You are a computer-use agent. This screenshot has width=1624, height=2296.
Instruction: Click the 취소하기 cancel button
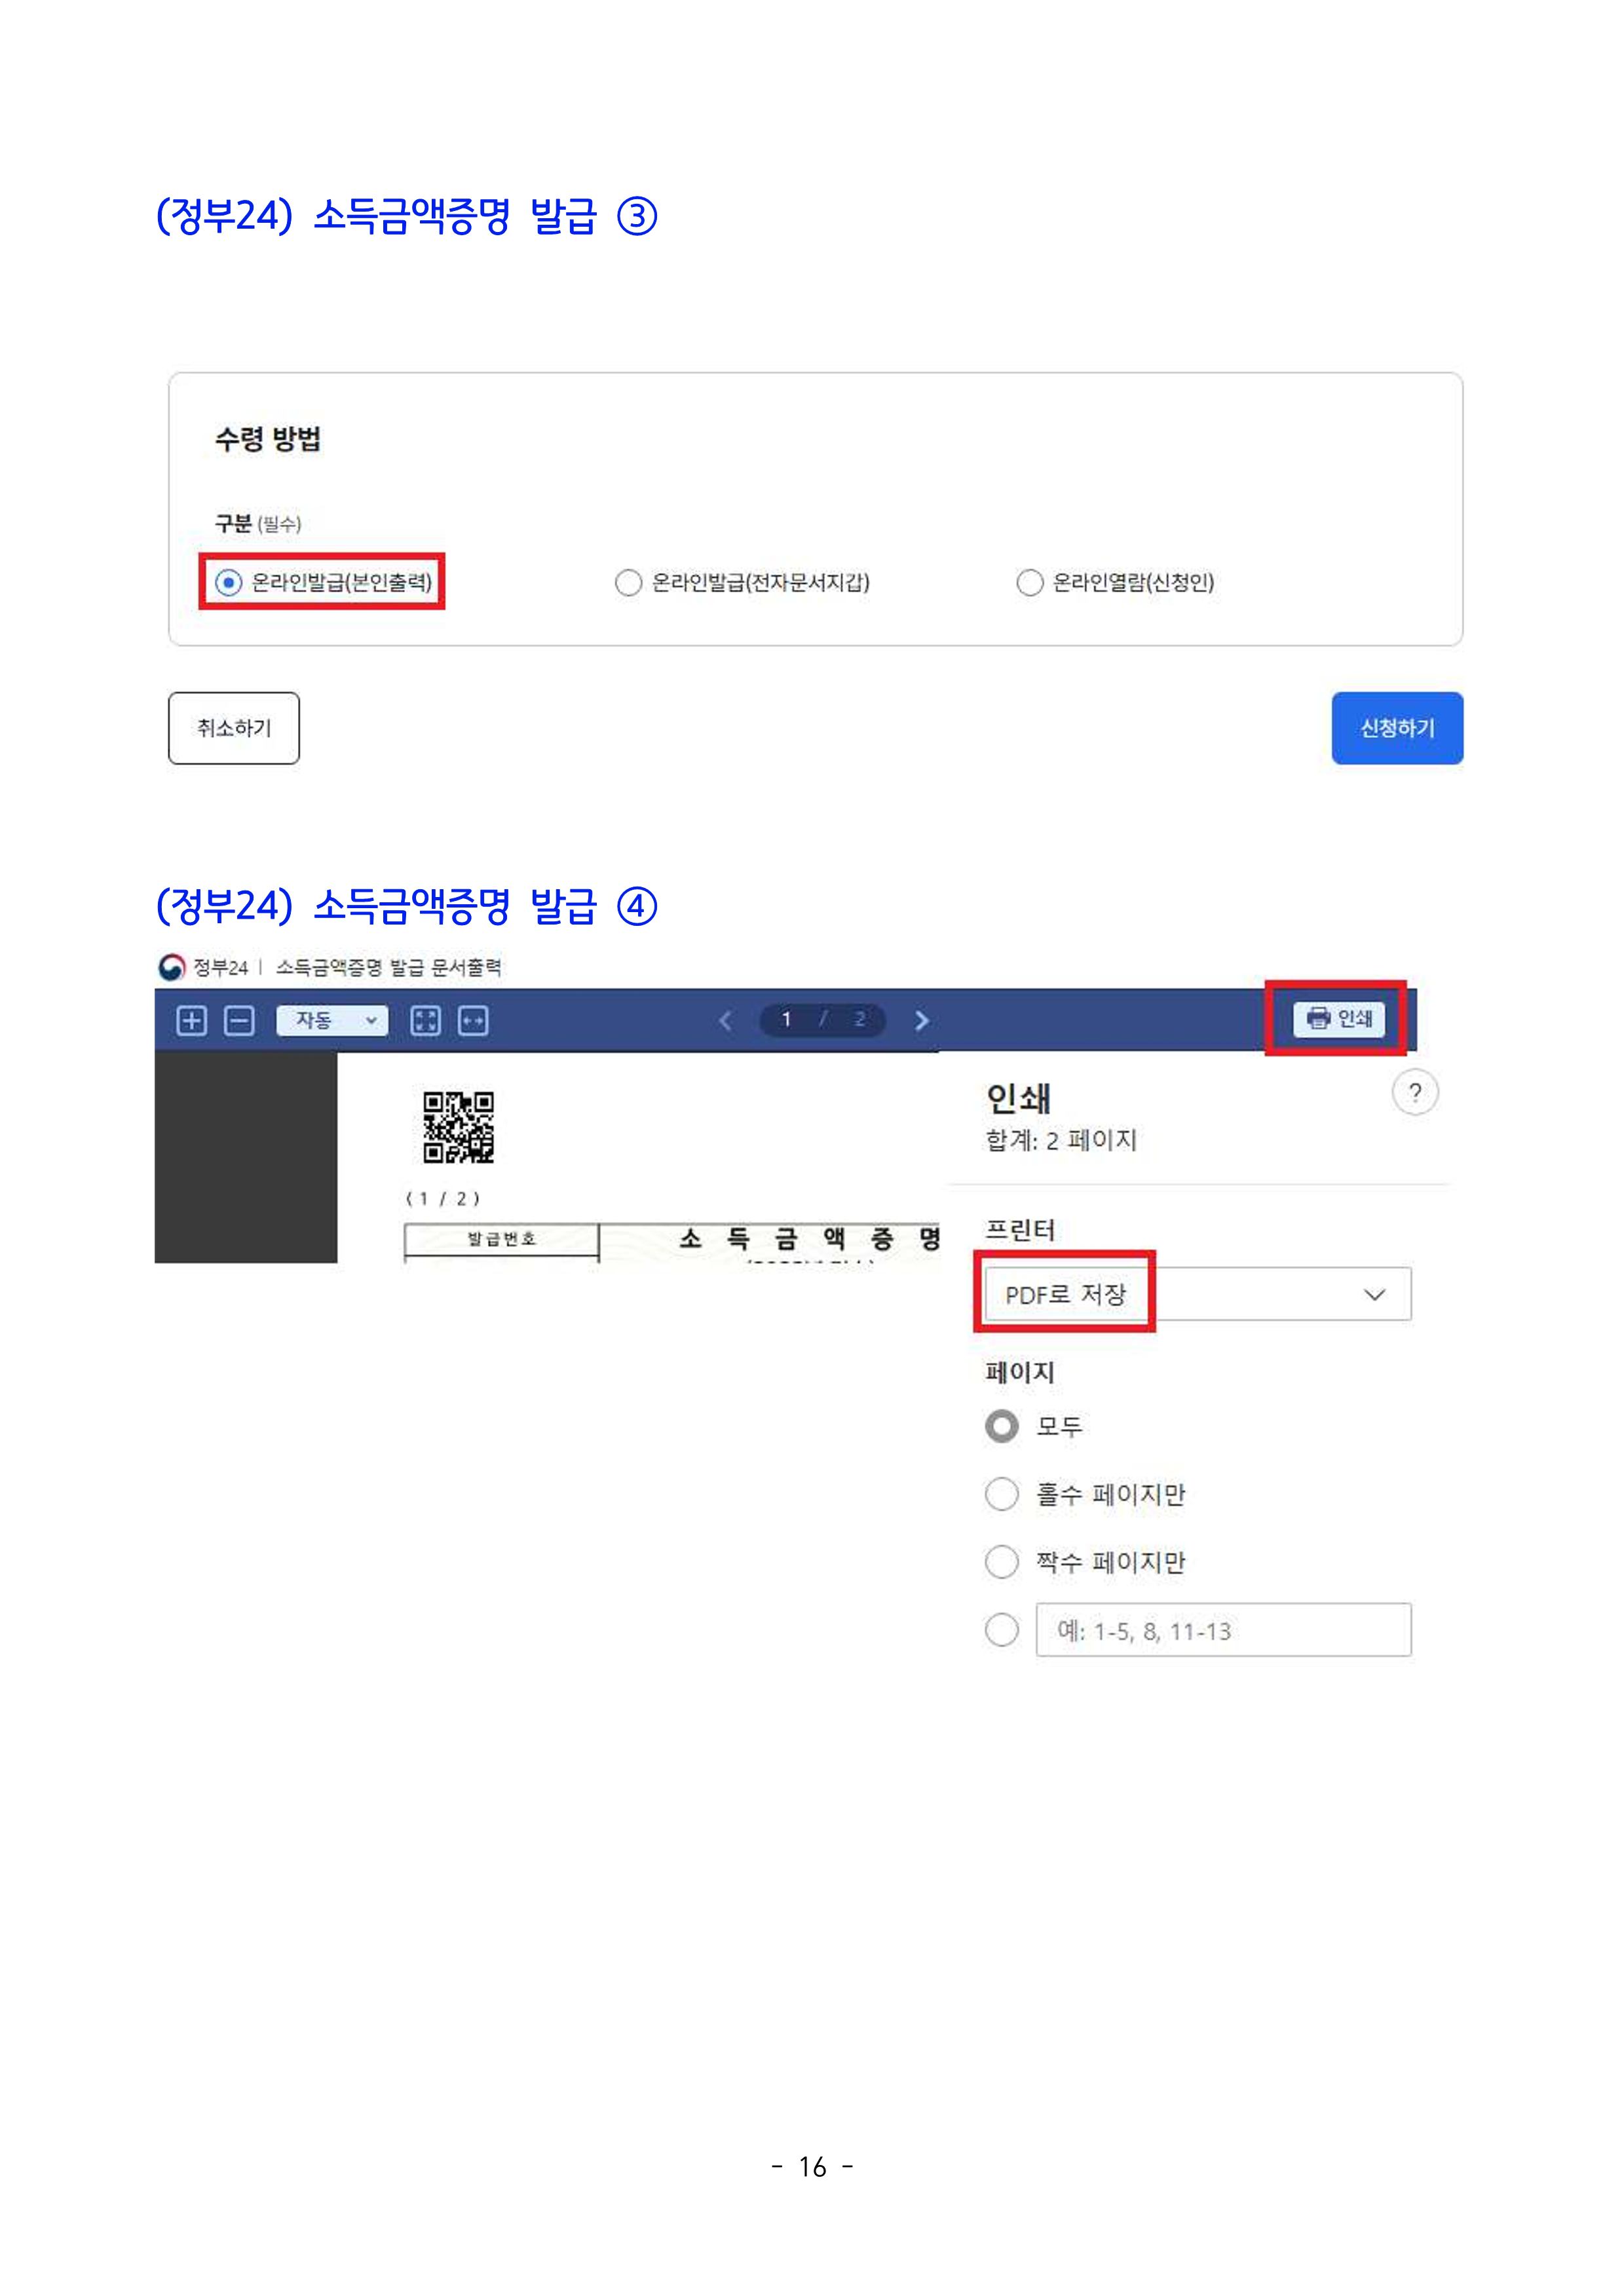234,728
